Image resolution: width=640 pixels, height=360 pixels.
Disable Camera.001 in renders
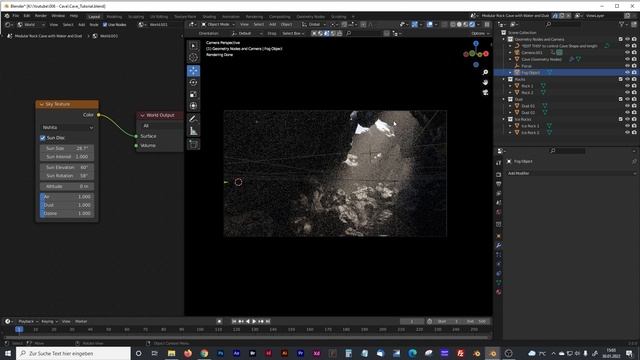click(634, 53)
